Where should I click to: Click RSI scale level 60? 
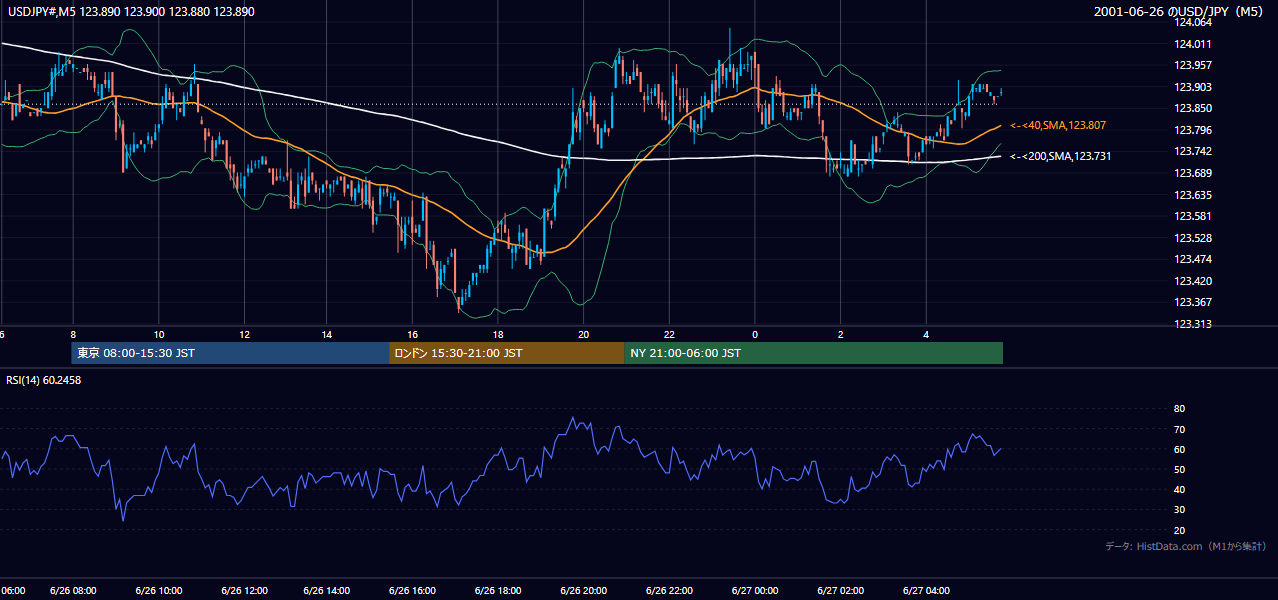(1179, 449)
